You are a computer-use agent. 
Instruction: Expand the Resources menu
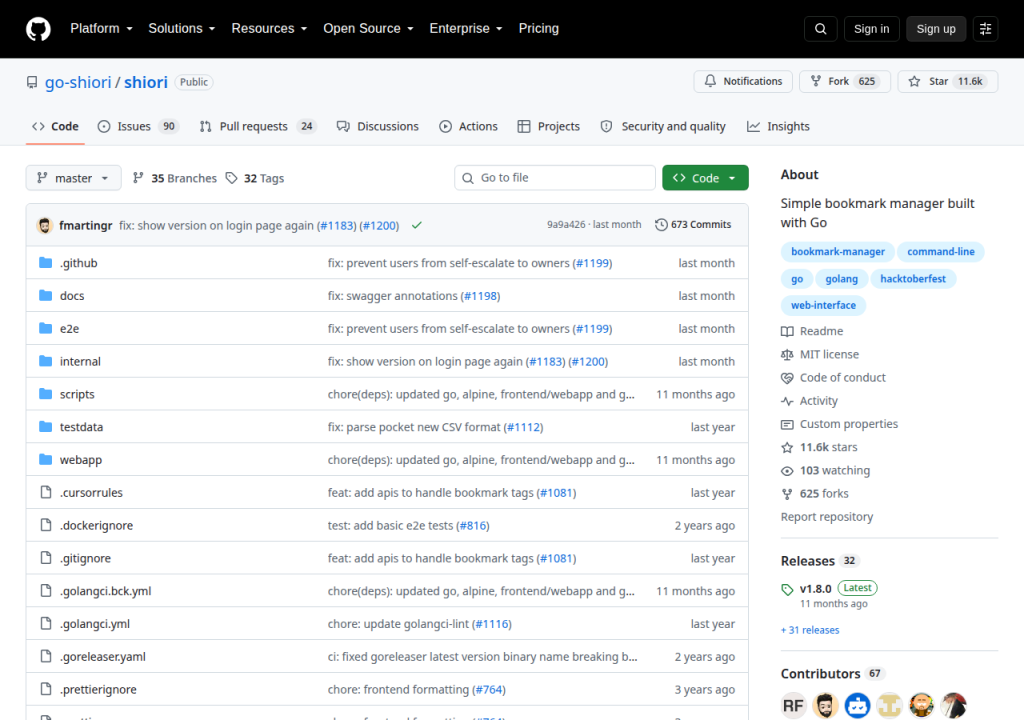pos(269,29)
